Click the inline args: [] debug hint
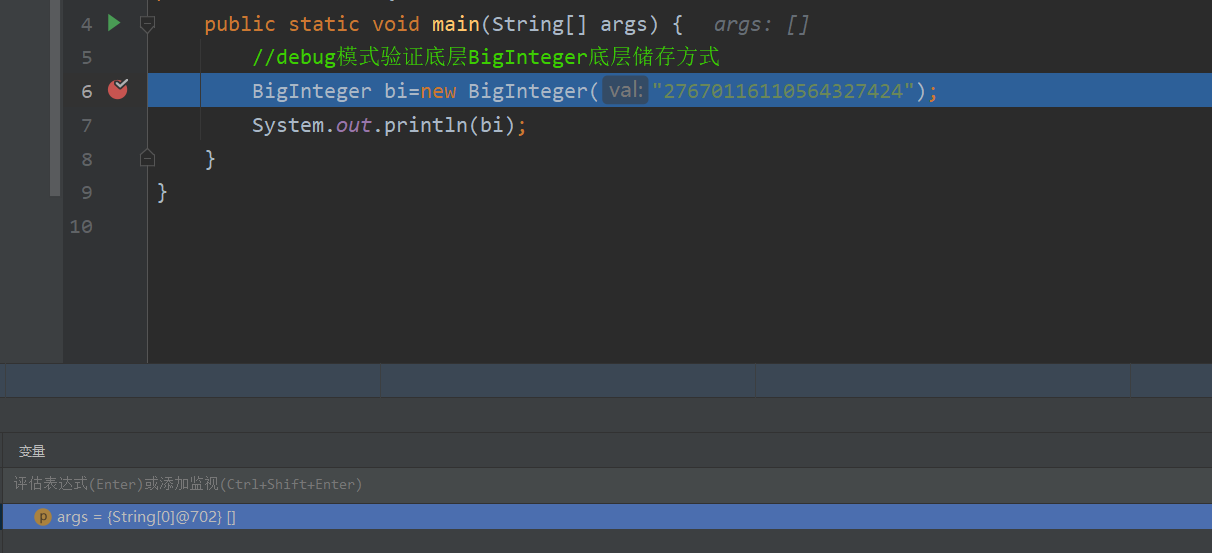Screen dimensions: 1212x553 (761, 24)
